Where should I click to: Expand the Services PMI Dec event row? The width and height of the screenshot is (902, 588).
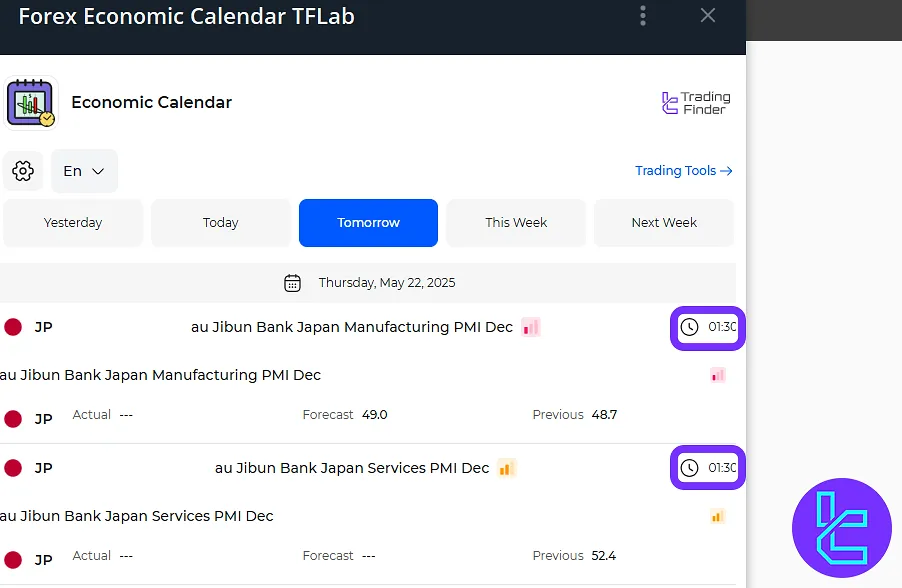coord(351,468)
